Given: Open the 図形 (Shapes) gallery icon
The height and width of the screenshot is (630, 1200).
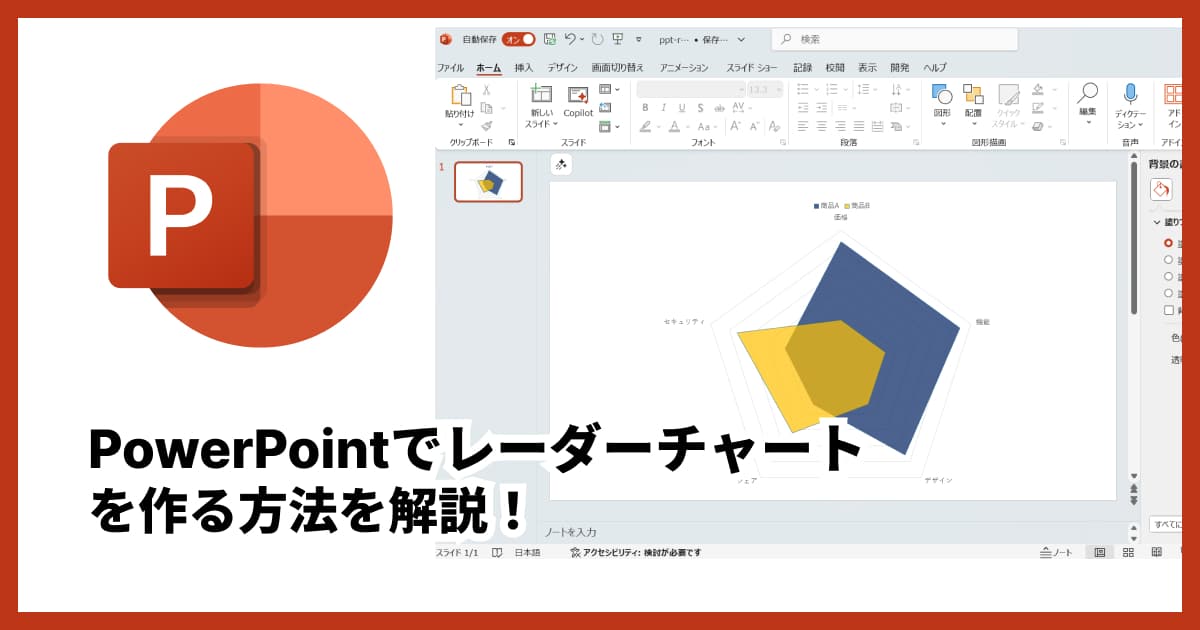Looking at the screenshot, I should point(940,95).
